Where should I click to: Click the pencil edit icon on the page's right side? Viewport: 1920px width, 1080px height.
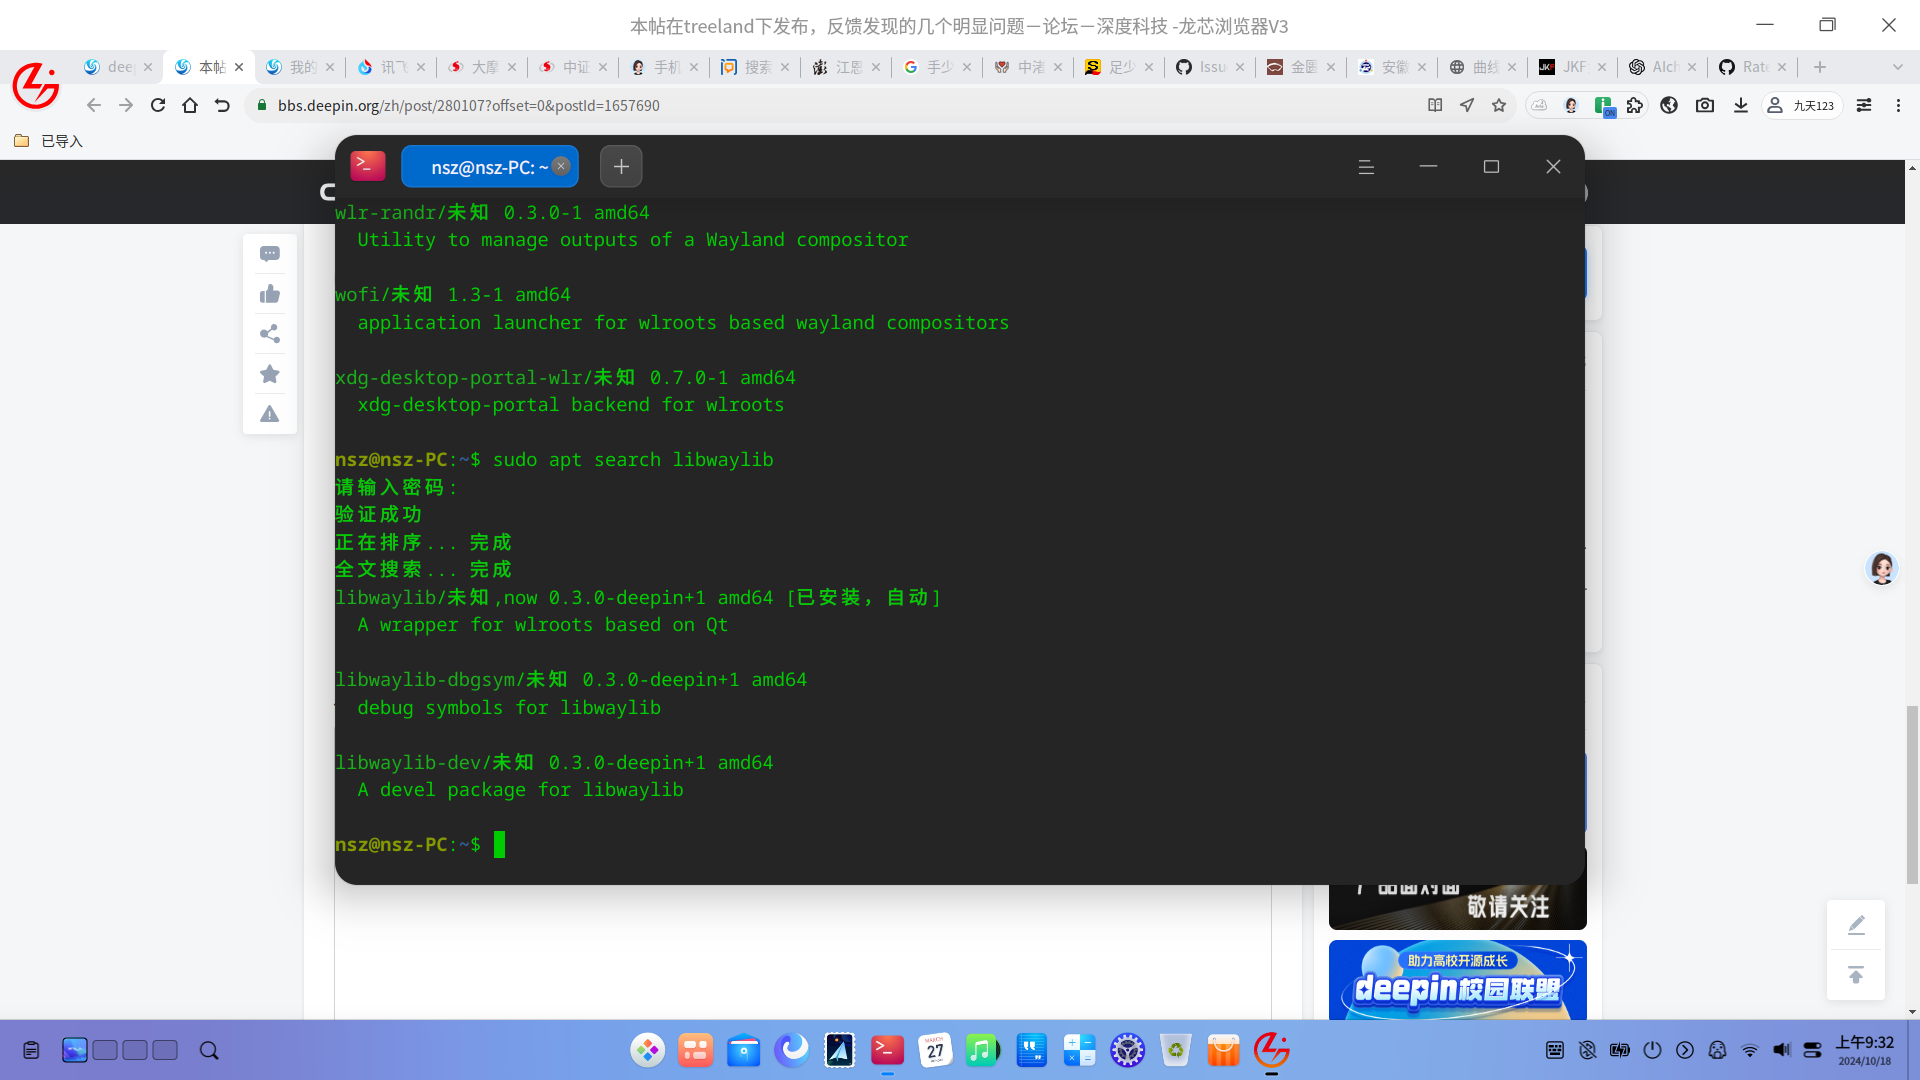(x=1856, y=925)
